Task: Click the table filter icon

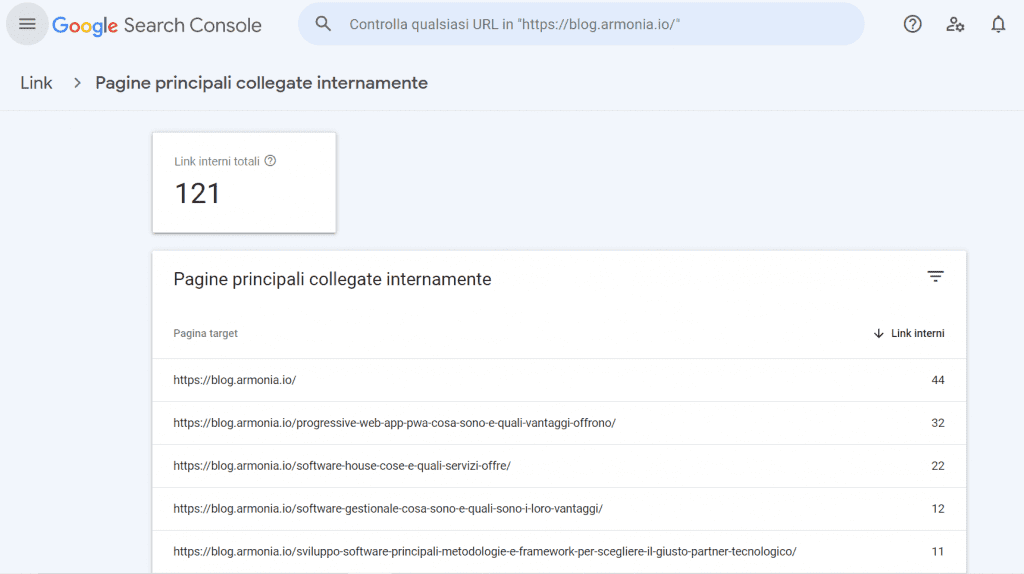Action: (935, 277)
